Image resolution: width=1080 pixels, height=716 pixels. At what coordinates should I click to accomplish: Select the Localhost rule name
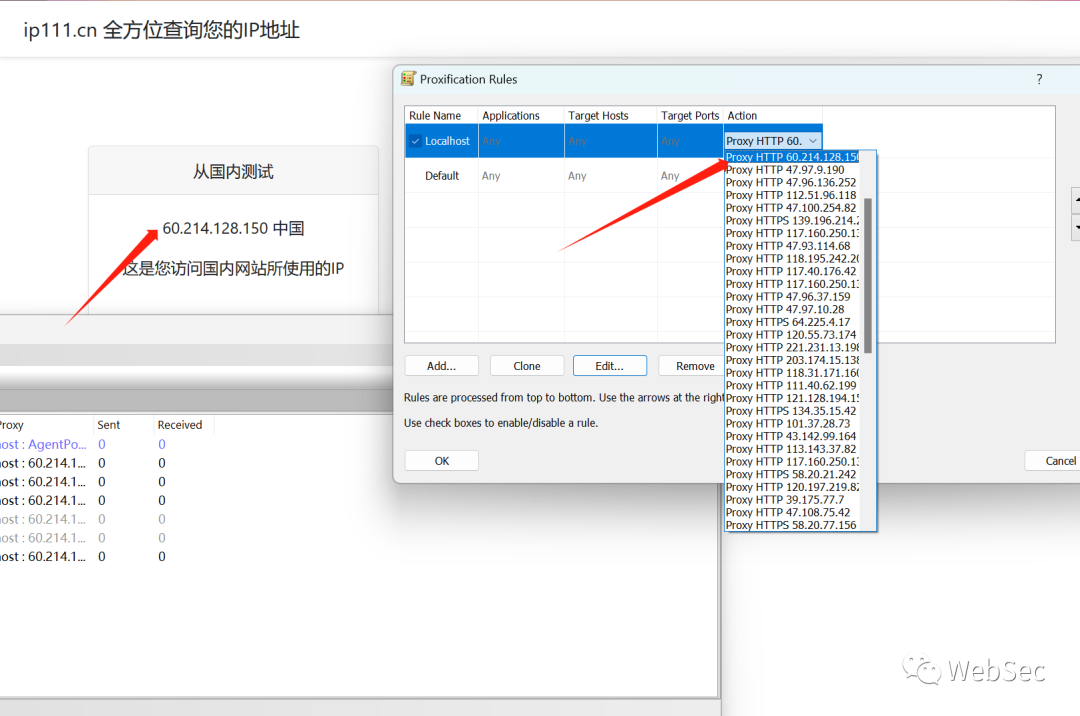coord(447,141)
